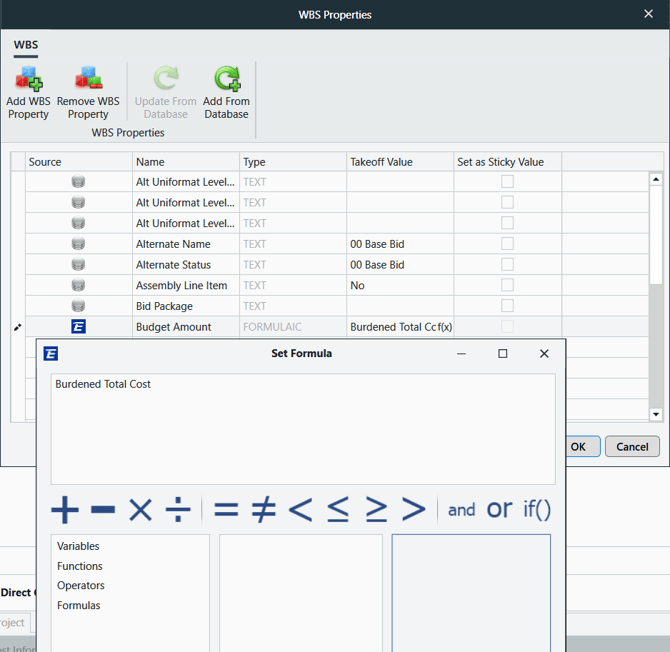
Task: Insert the division operator symbol
Action: [178, 510]
